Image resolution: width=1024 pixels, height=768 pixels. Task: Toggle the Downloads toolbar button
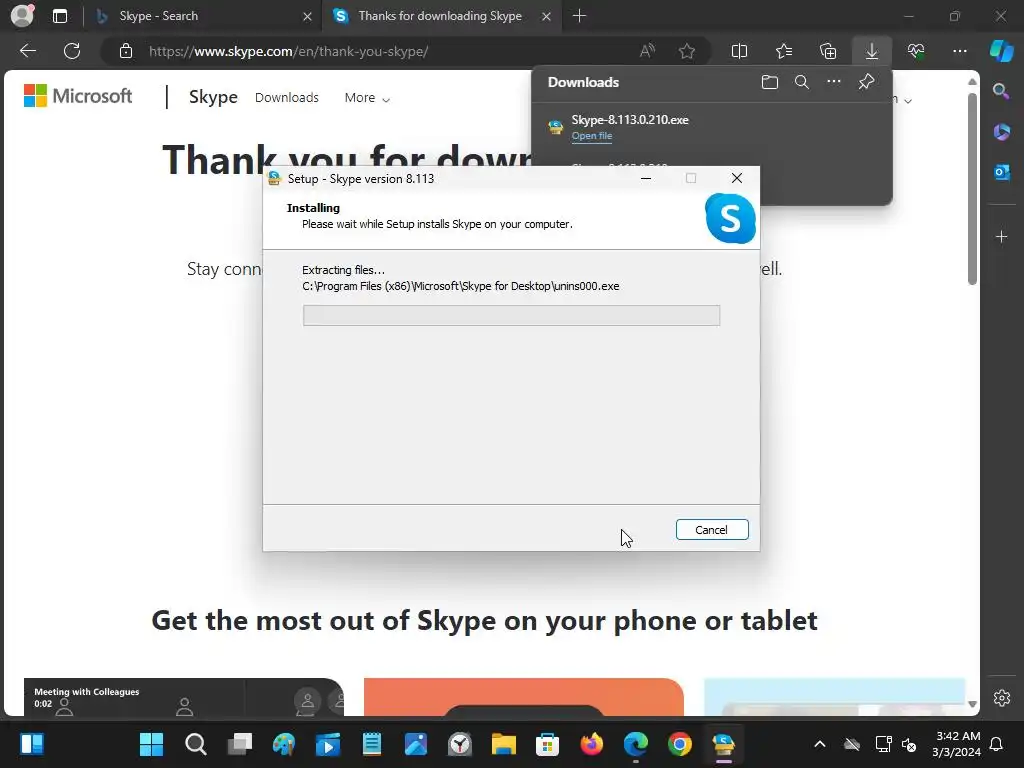(872, 51)
